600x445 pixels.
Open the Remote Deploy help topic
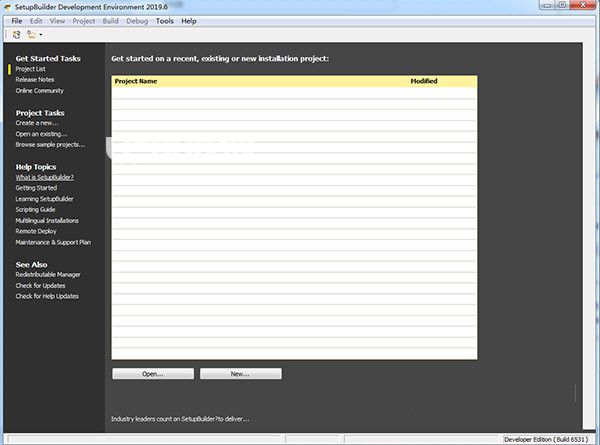(36, 231)
